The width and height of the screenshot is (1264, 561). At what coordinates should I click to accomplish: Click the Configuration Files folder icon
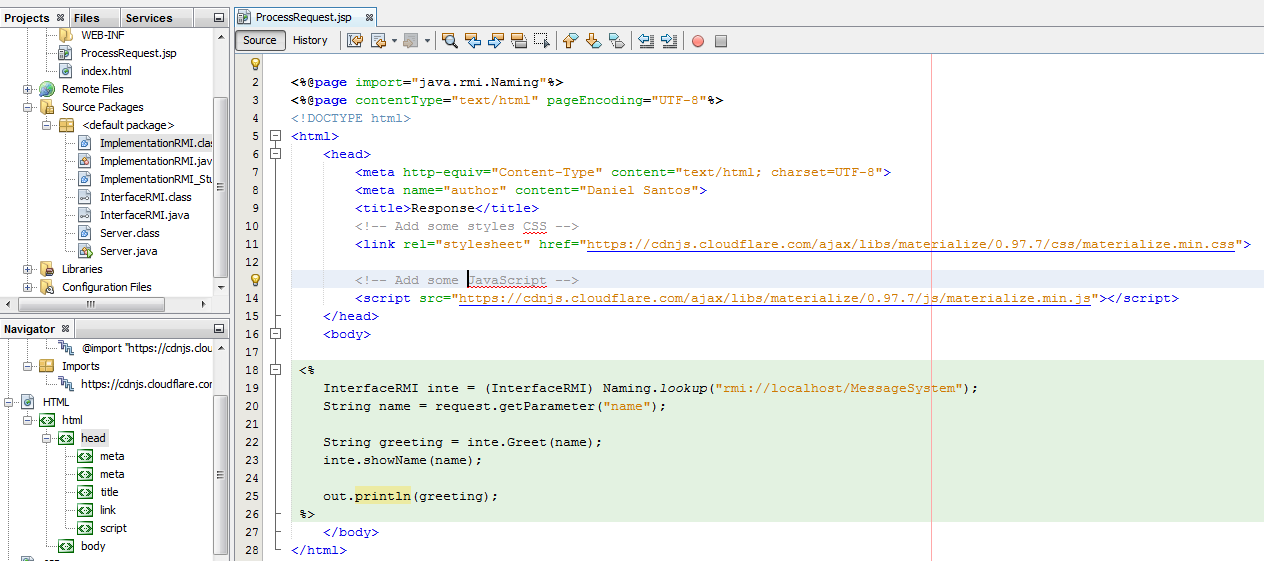47,287
